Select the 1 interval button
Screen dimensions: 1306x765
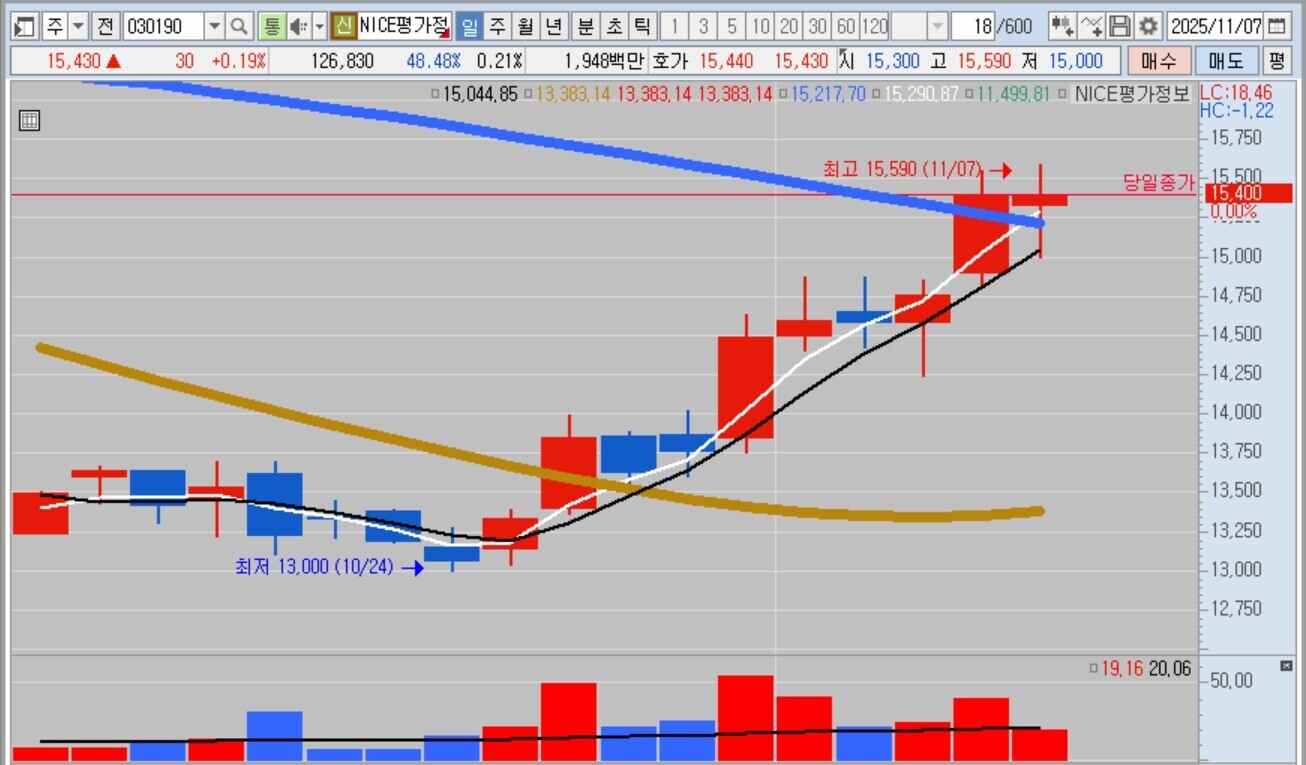point(674,26)
